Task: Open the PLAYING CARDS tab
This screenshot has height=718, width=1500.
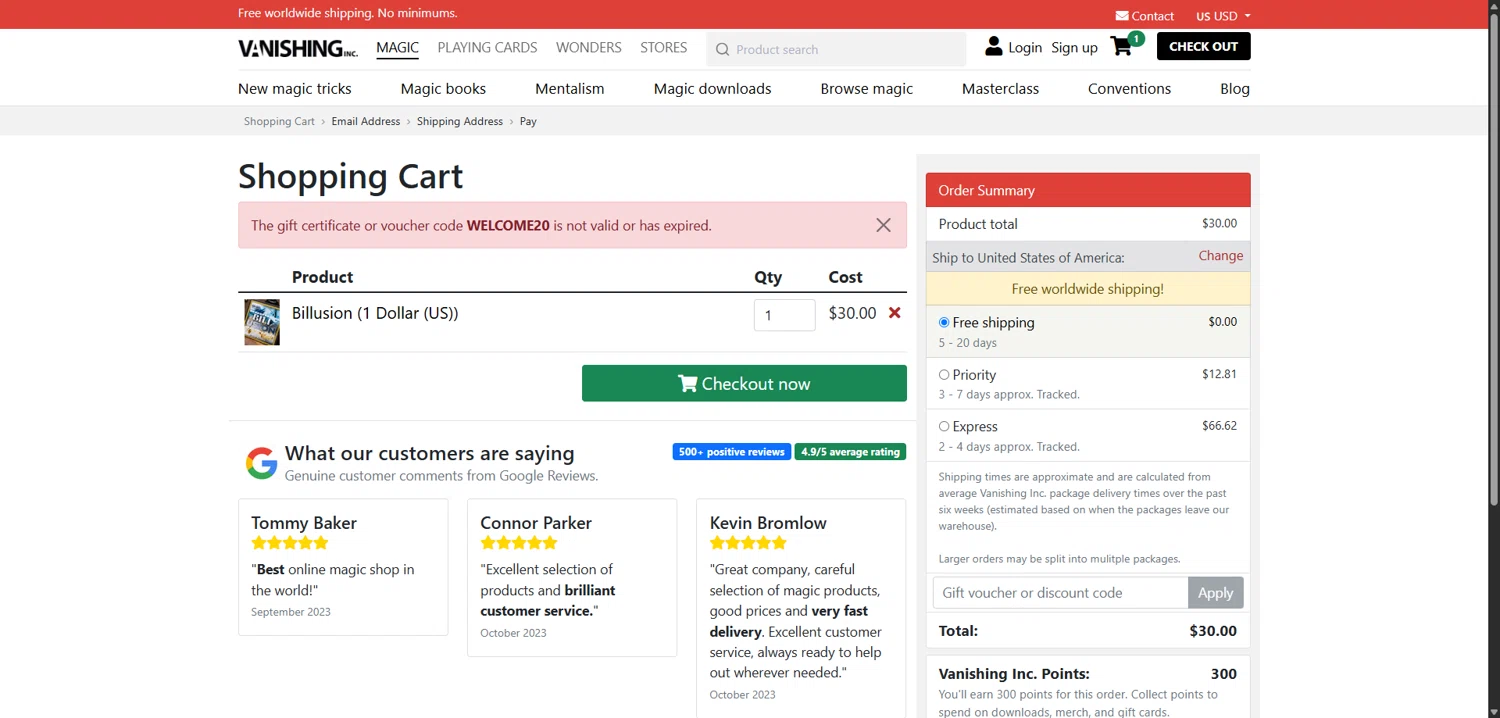Action: 487,47
